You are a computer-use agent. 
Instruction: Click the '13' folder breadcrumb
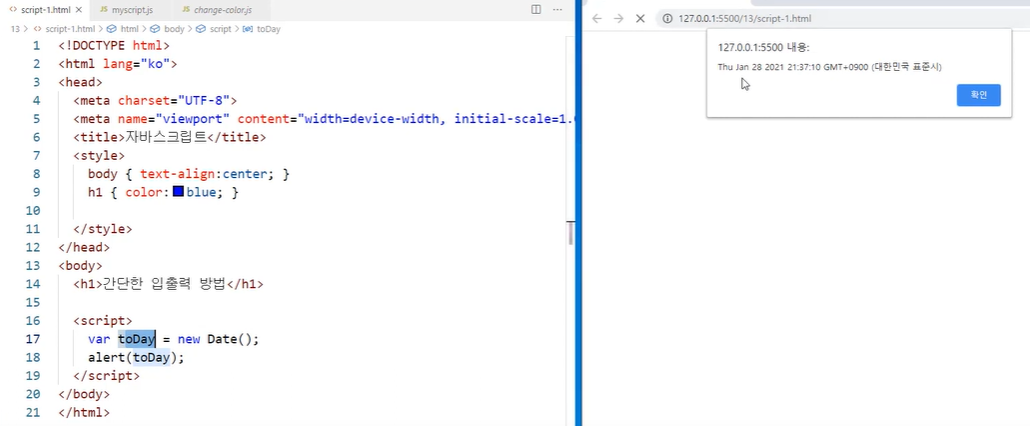(16, 29)
